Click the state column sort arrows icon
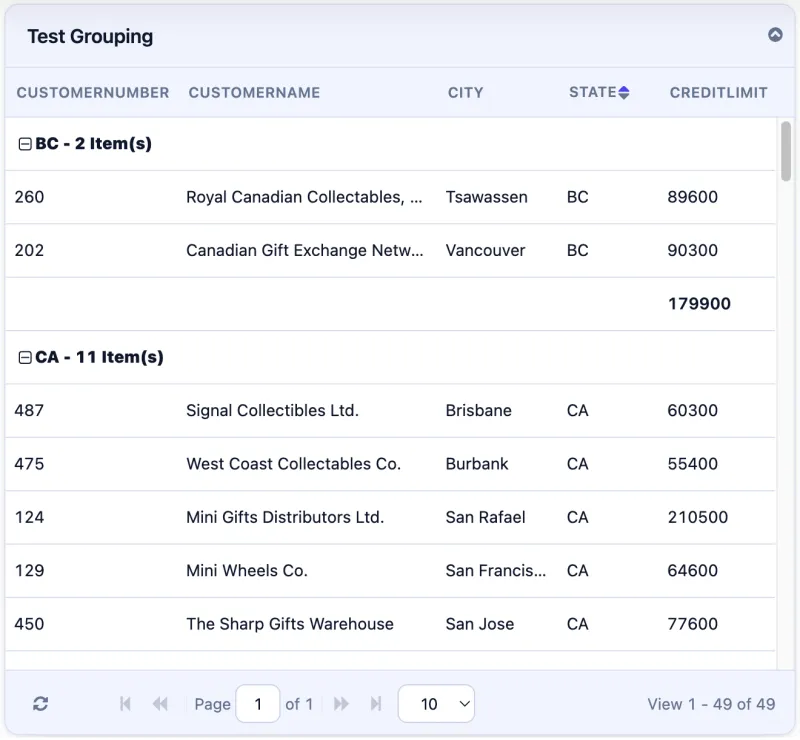 (x=623, y=92)
